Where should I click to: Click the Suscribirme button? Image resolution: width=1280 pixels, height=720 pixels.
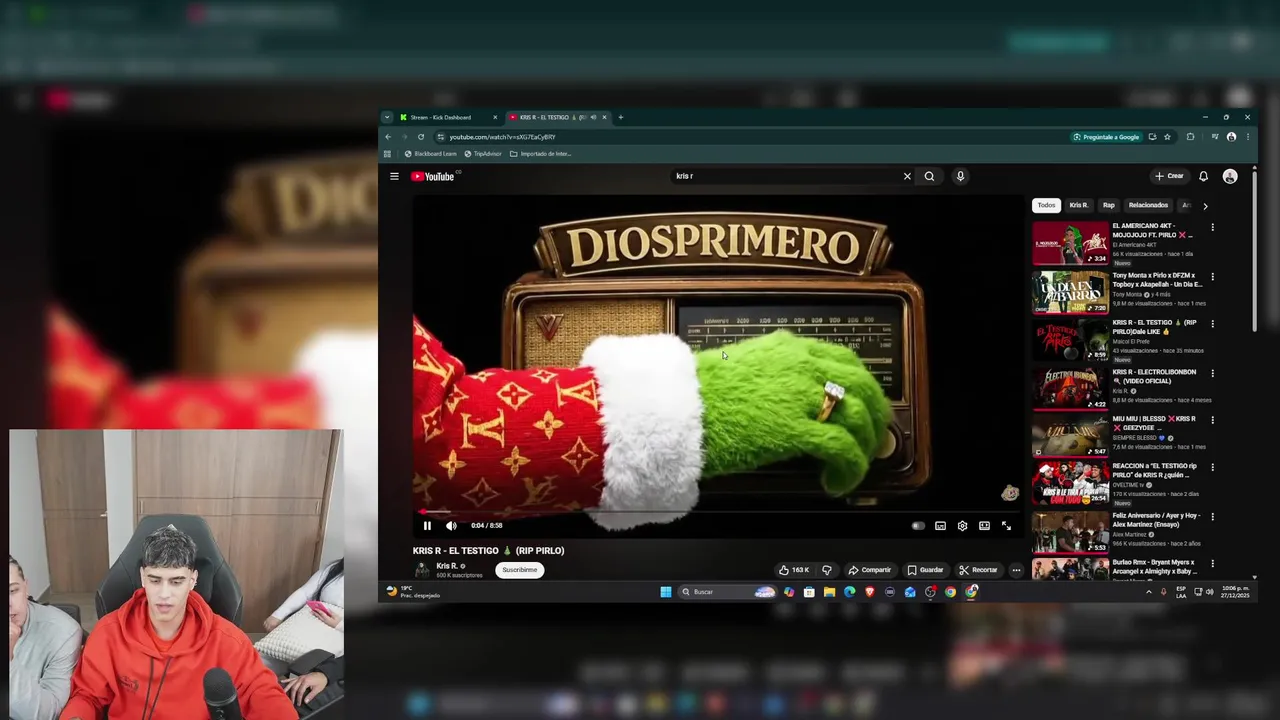(520, 570)
